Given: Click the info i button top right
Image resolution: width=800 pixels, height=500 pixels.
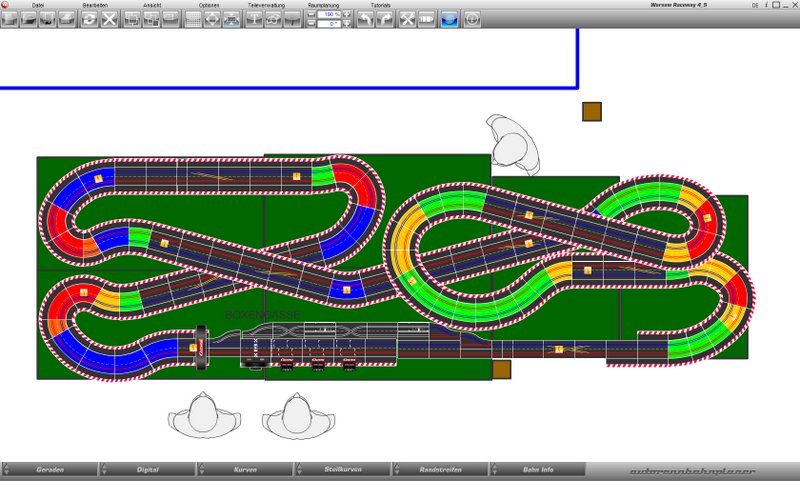Looking at the screenshot, I should [766, 5].
